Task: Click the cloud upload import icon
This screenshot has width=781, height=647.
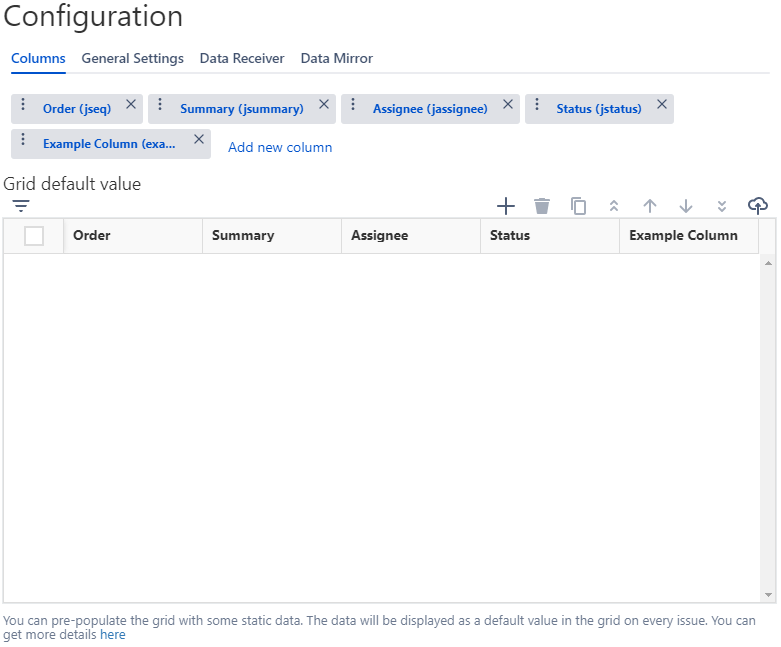Action: click(x=758, y=206)
